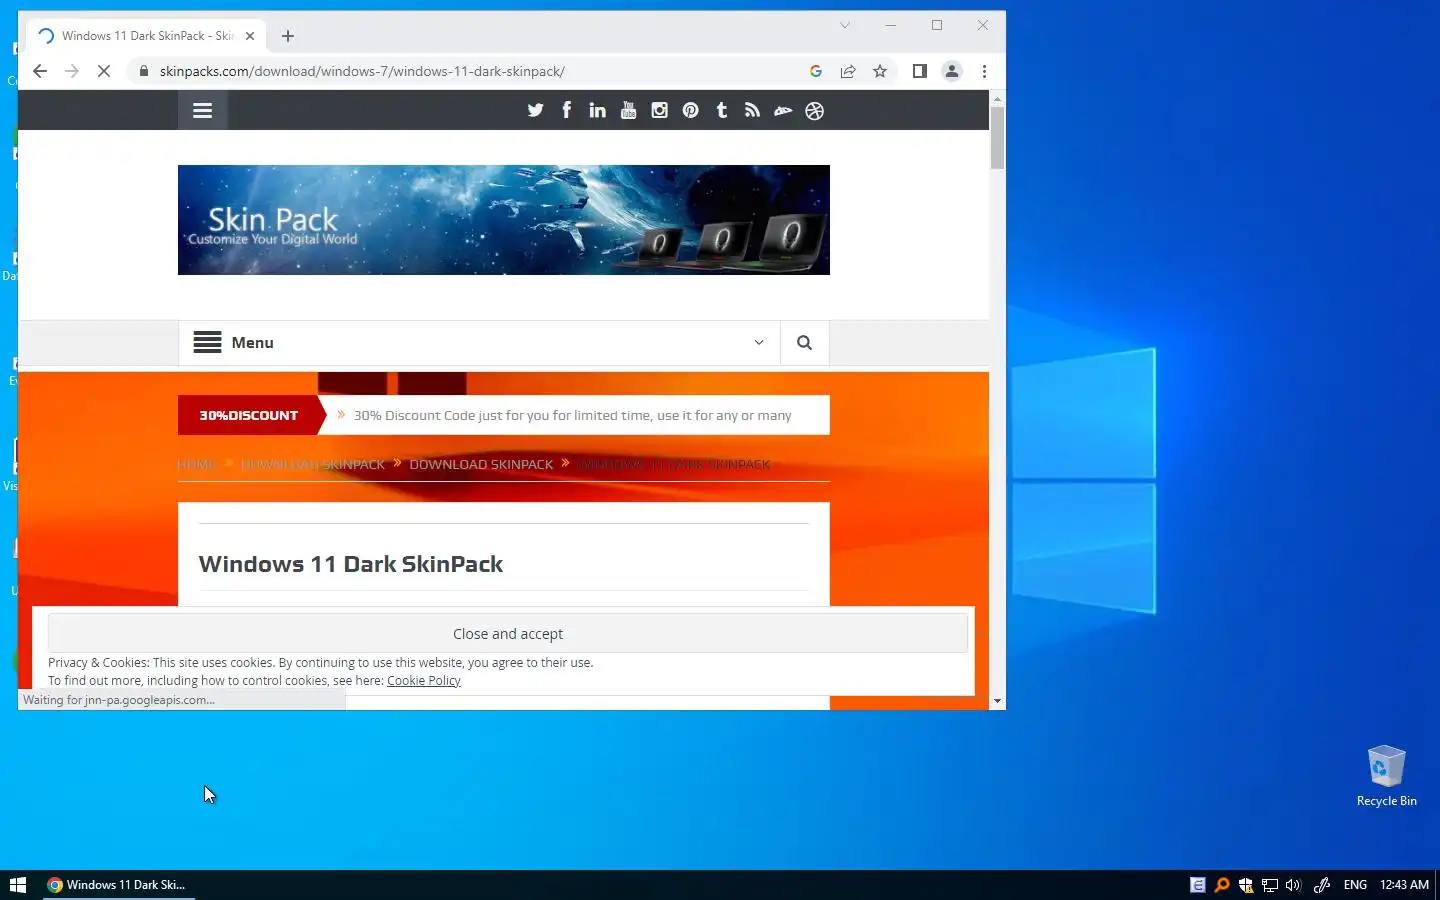
Task: Click the browser forward arrow
Action: (71, 71)
